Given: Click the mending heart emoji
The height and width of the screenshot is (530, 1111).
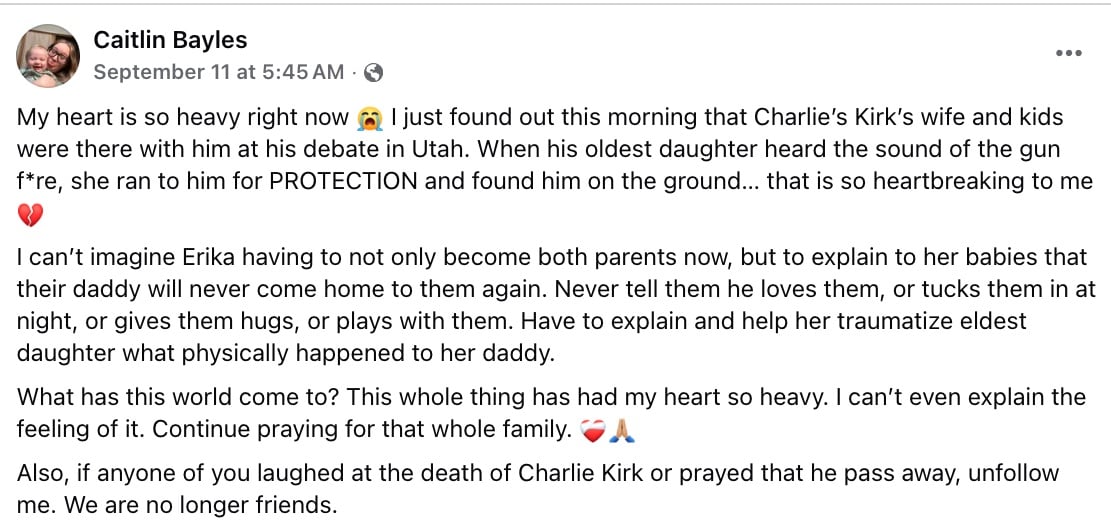Looking at the screenshot, I should coord(592,430).
